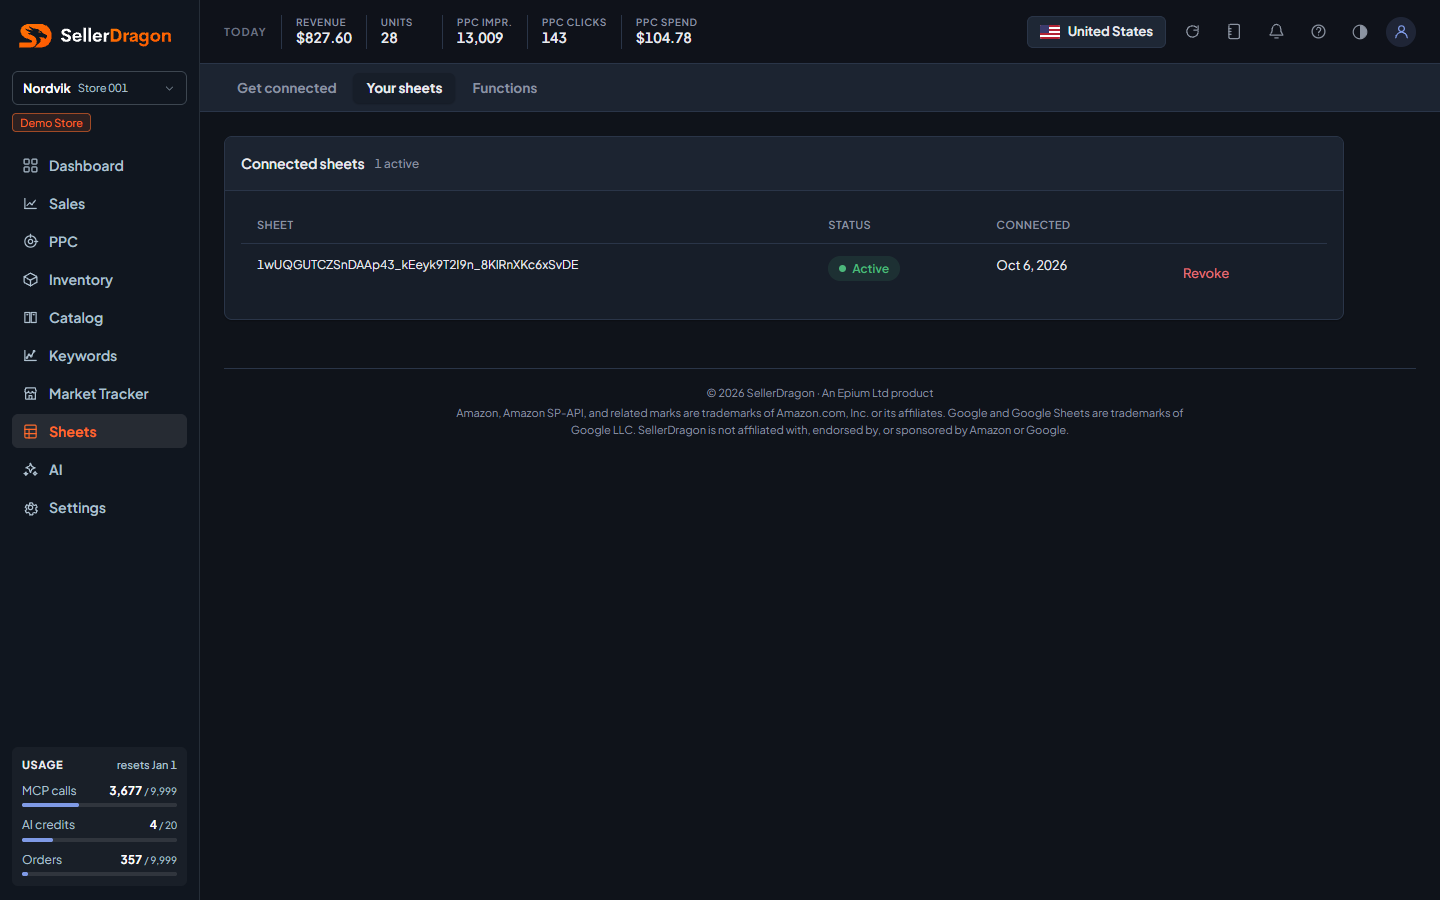Expand the Nordvik Store 001 selector
Viewport: 1440px width, 900px height.
pos(99,88)
